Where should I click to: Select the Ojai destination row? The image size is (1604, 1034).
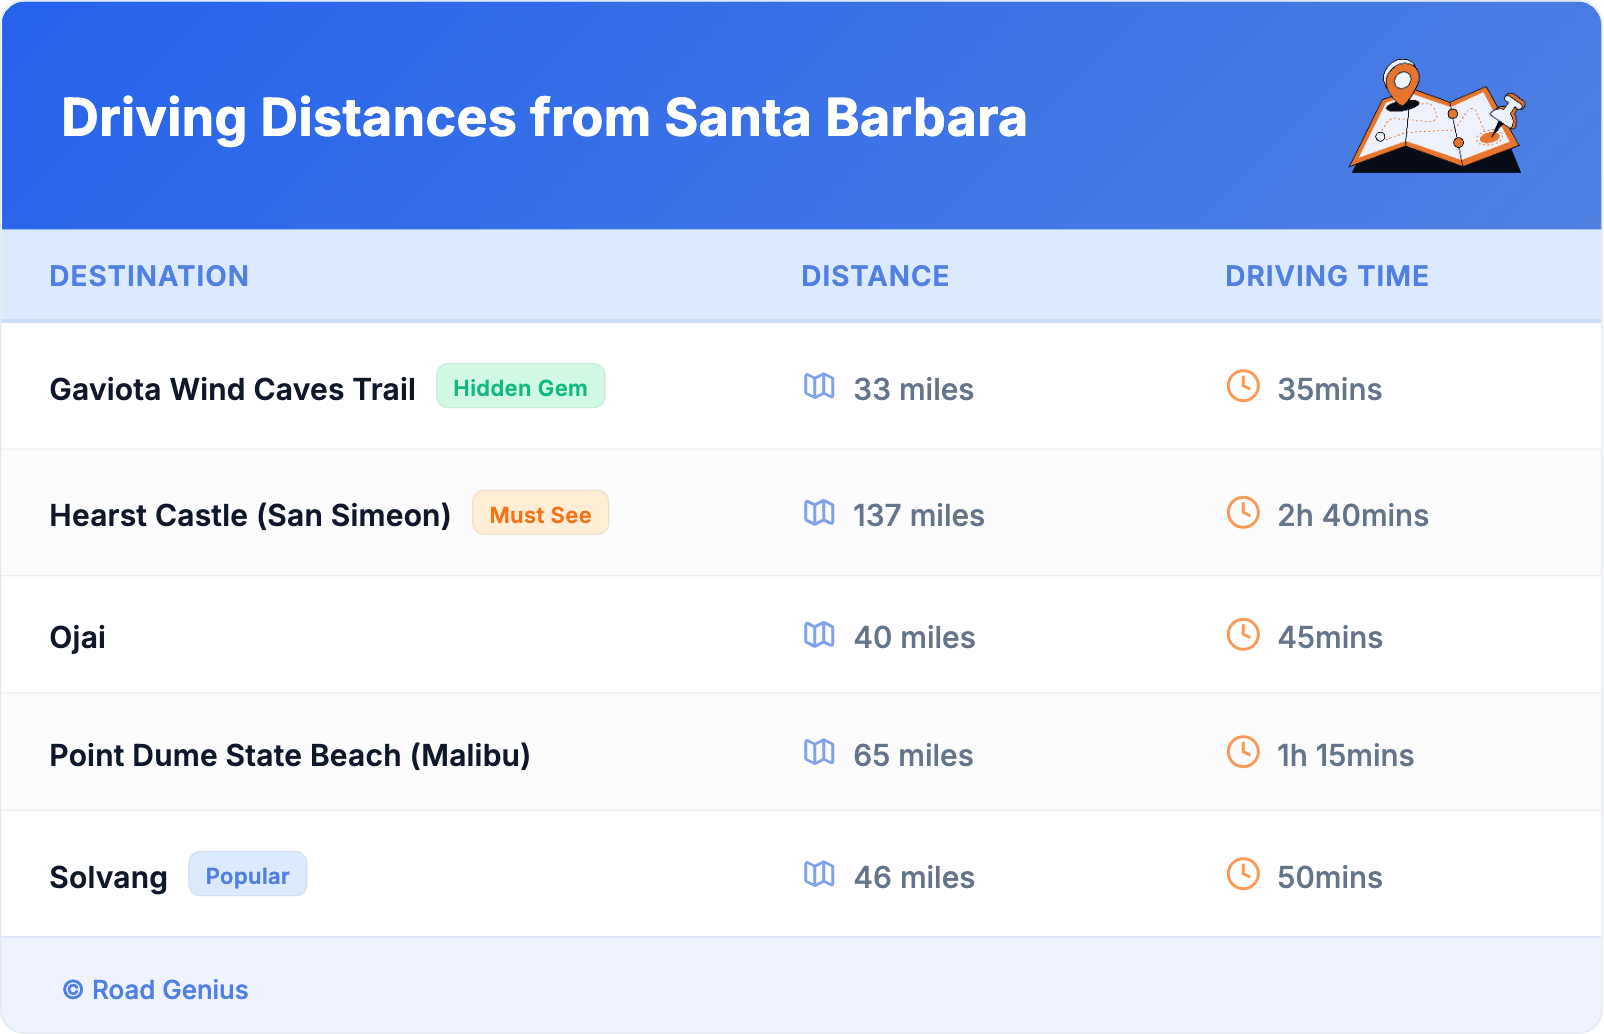[78, 637]
